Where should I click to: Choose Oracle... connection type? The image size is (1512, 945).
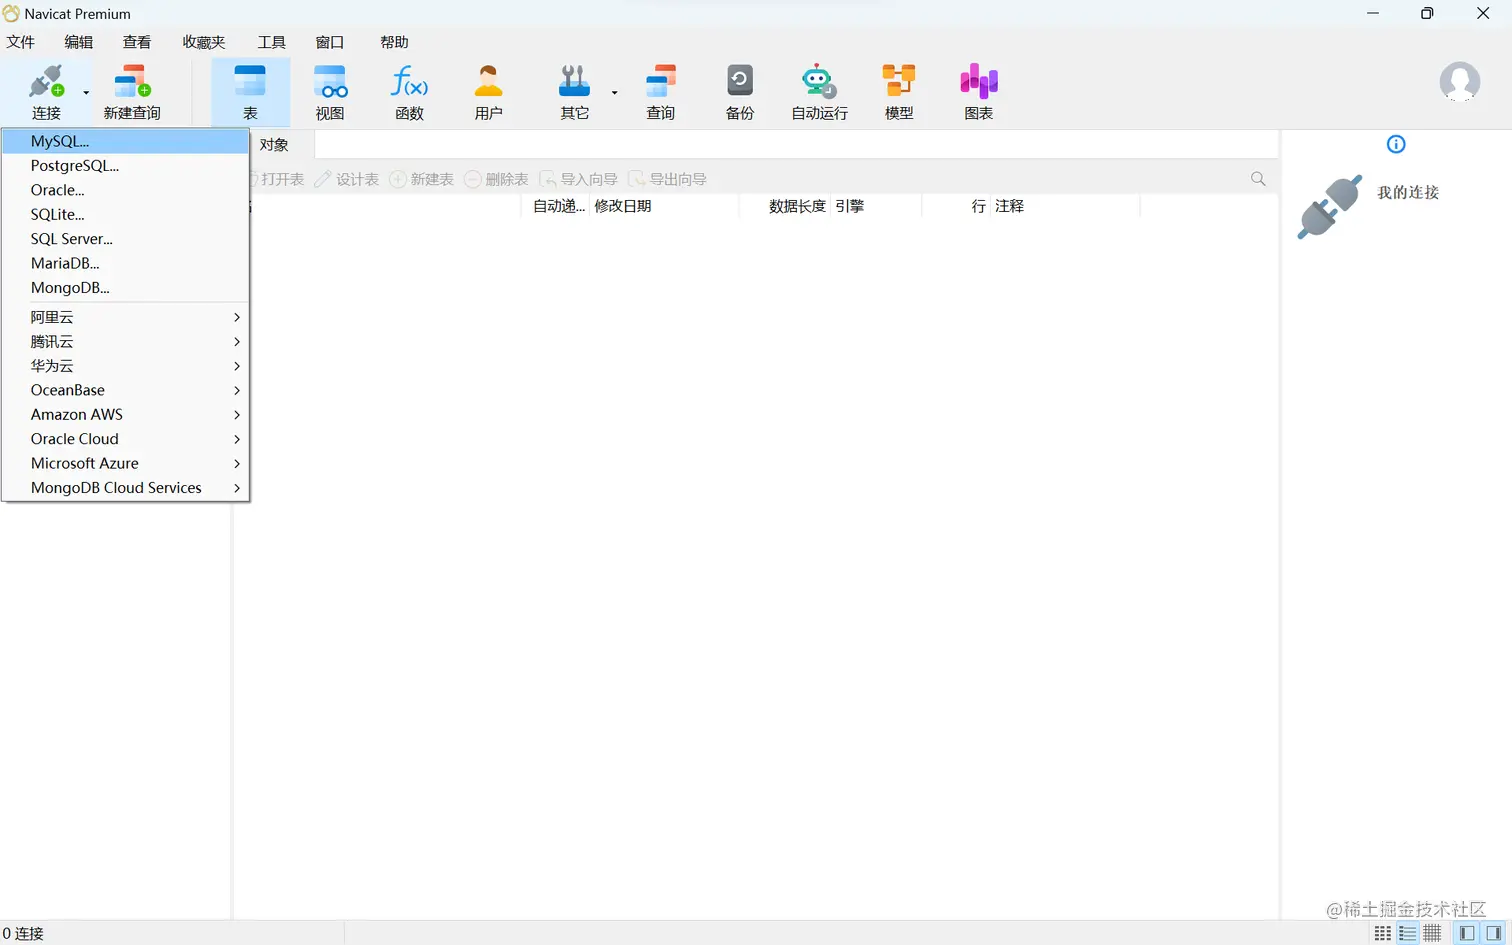pyautogui.click(x=125, y=190)
